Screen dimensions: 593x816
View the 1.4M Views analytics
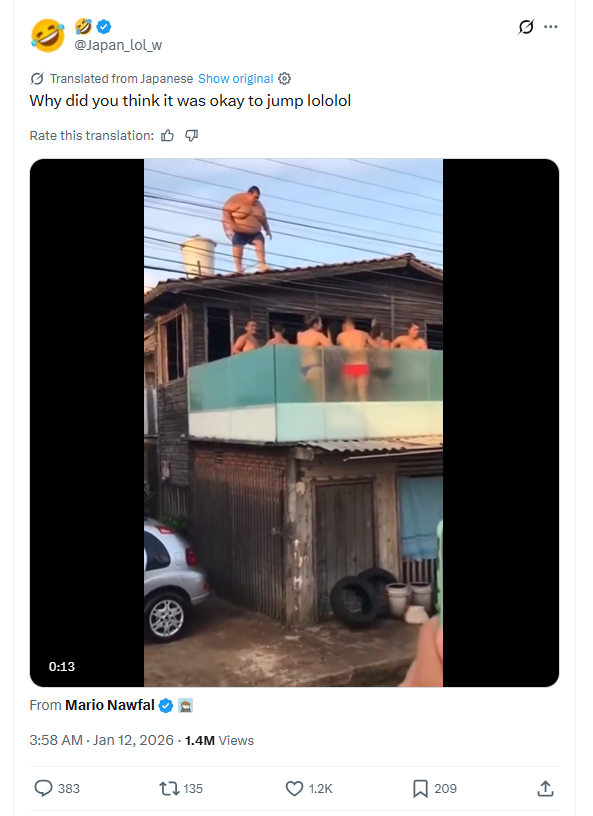coord(219,741)
